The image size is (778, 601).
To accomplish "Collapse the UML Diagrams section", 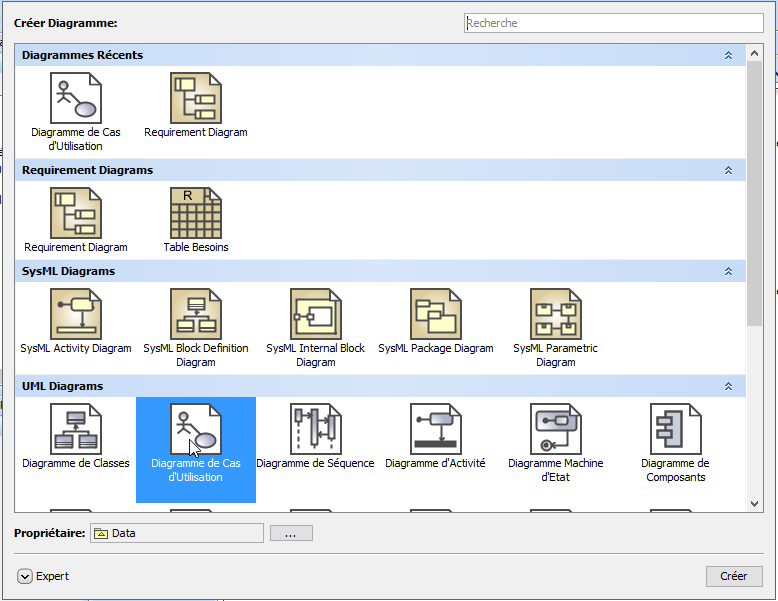I will click(728, 387).
